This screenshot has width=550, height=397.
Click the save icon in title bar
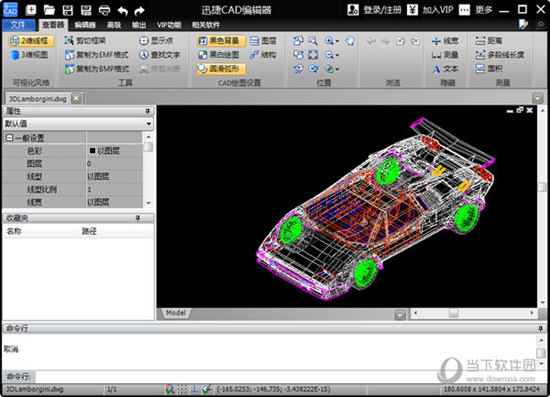pyautogui.click(x=68, y=10)
